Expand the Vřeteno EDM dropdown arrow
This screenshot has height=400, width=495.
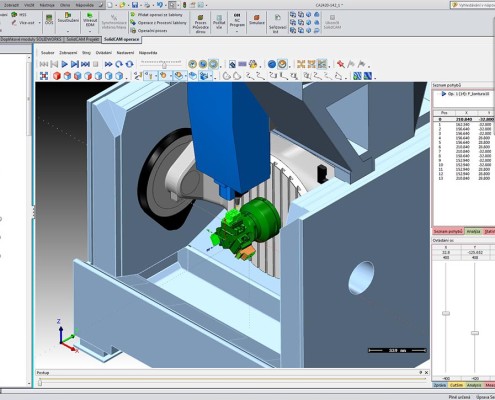[x=90, y=32]
